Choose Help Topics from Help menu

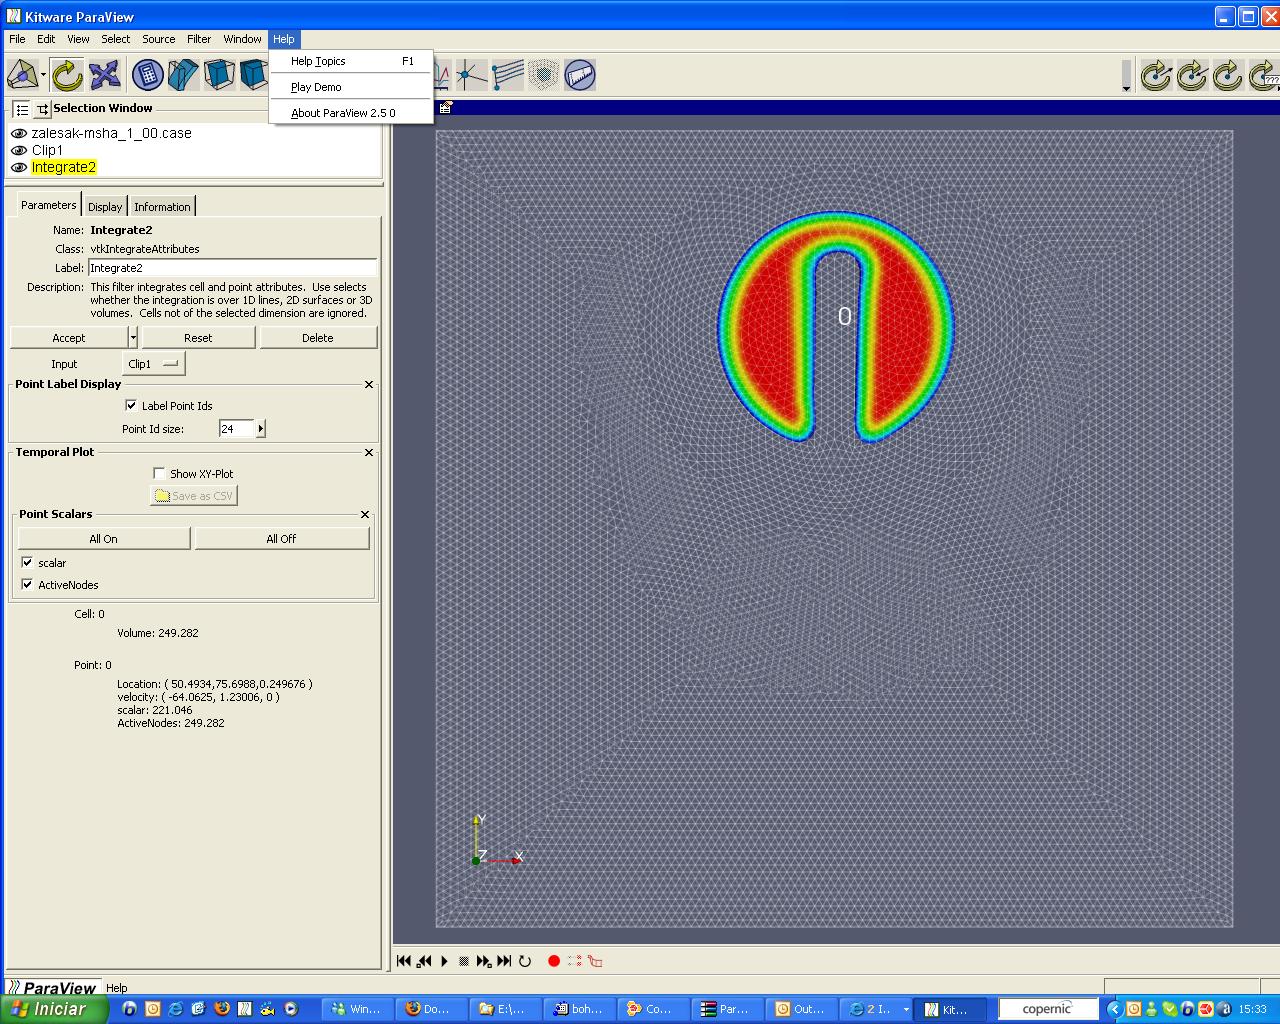[x=351, y=61]
